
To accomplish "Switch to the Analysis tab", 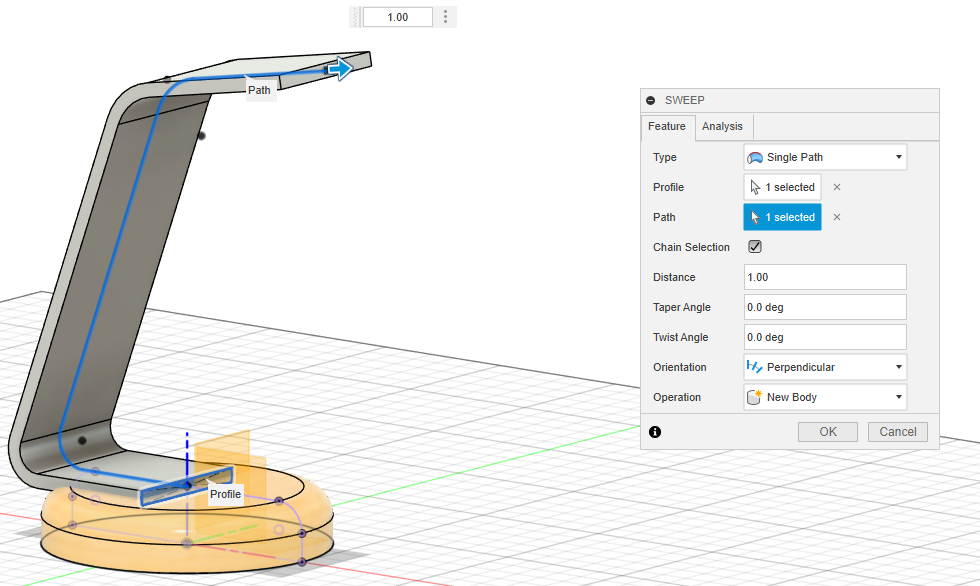I will (x=722, y=126).
